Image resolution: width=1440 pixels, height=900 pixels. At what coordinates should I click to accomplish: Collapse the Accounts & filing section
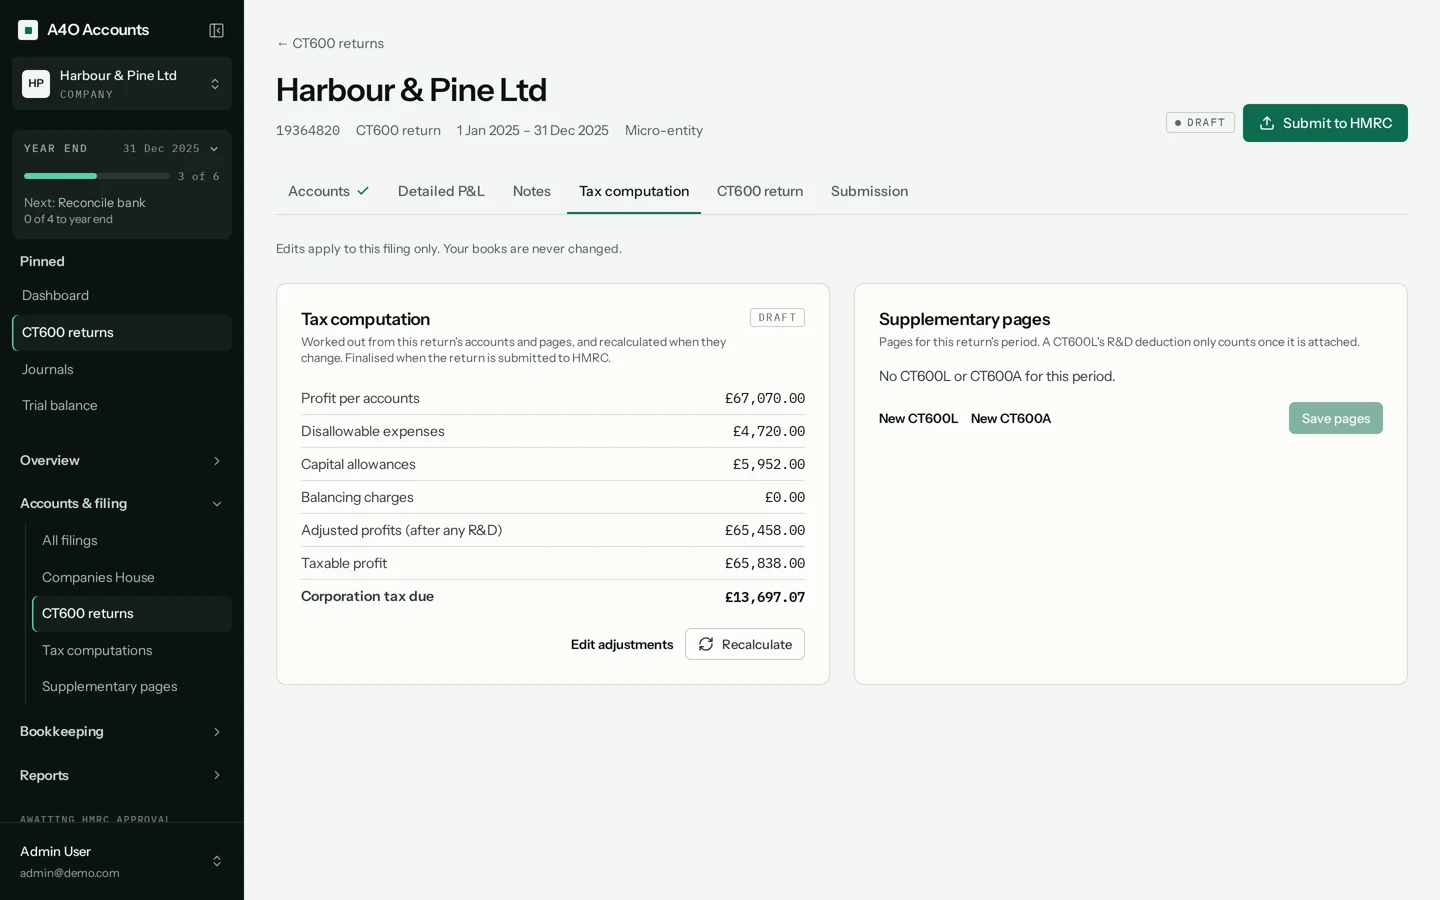point(122,504)
